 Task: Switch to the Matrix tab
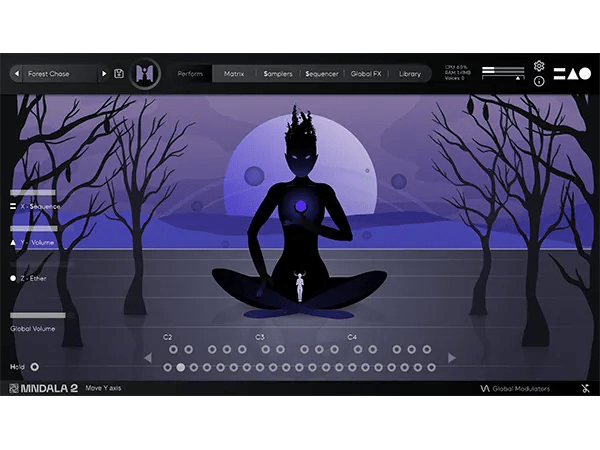(x=234, y=73)
